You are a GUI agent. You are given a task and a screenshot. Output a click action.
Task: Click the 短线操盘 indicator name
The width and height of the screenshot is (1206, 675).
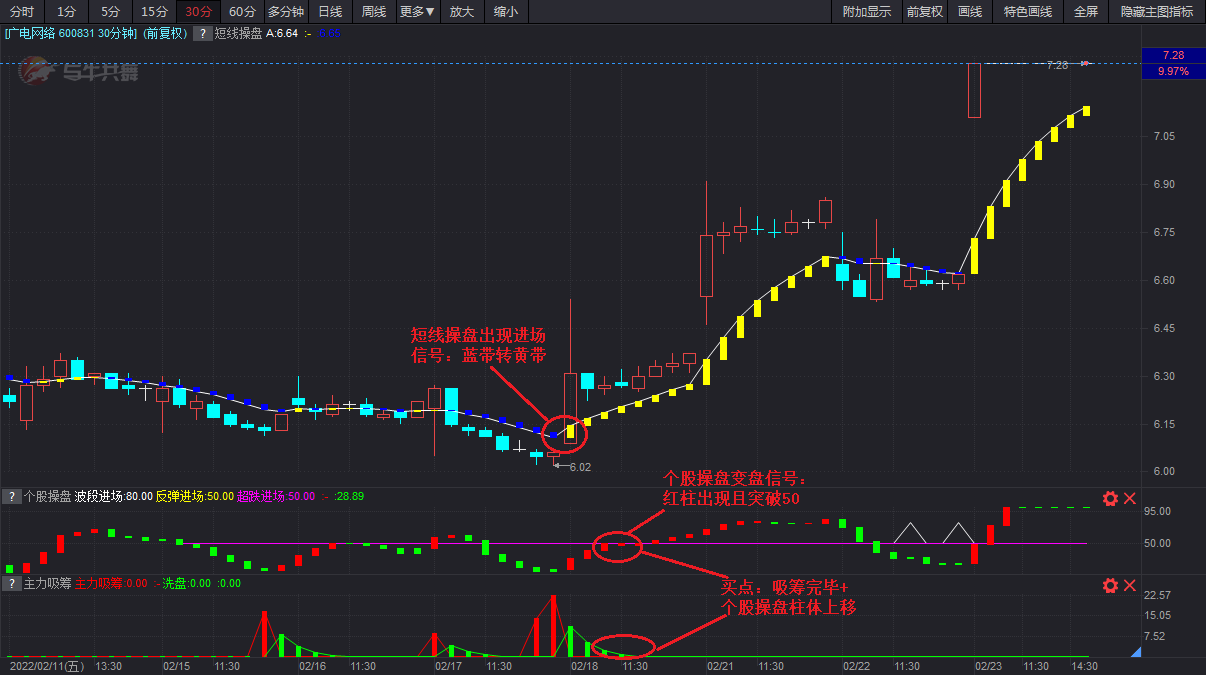click(x=238, y=33)
